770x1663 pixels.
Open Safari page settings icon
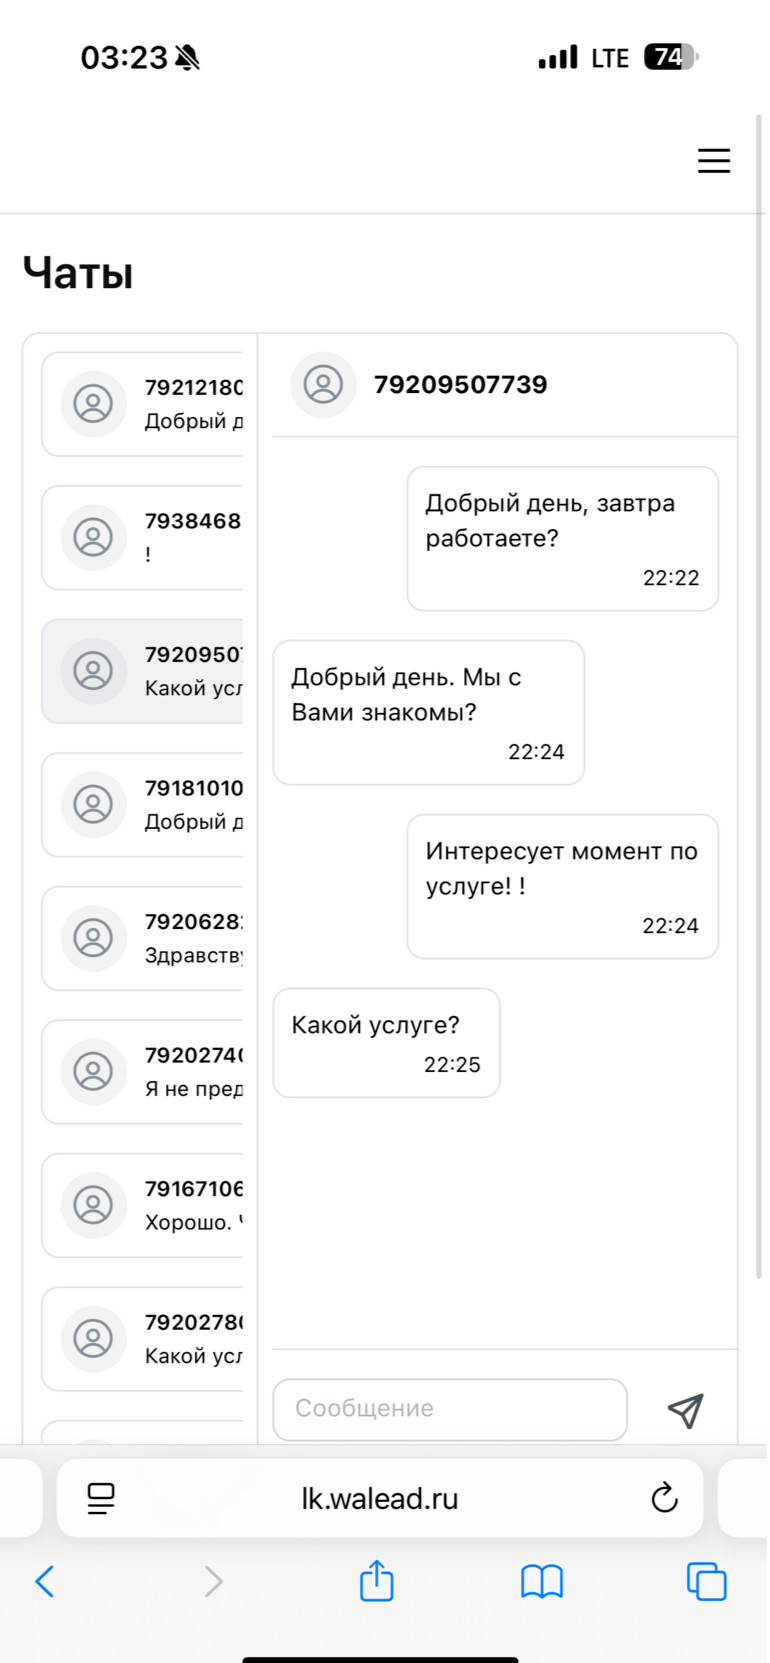(101, 1498)
